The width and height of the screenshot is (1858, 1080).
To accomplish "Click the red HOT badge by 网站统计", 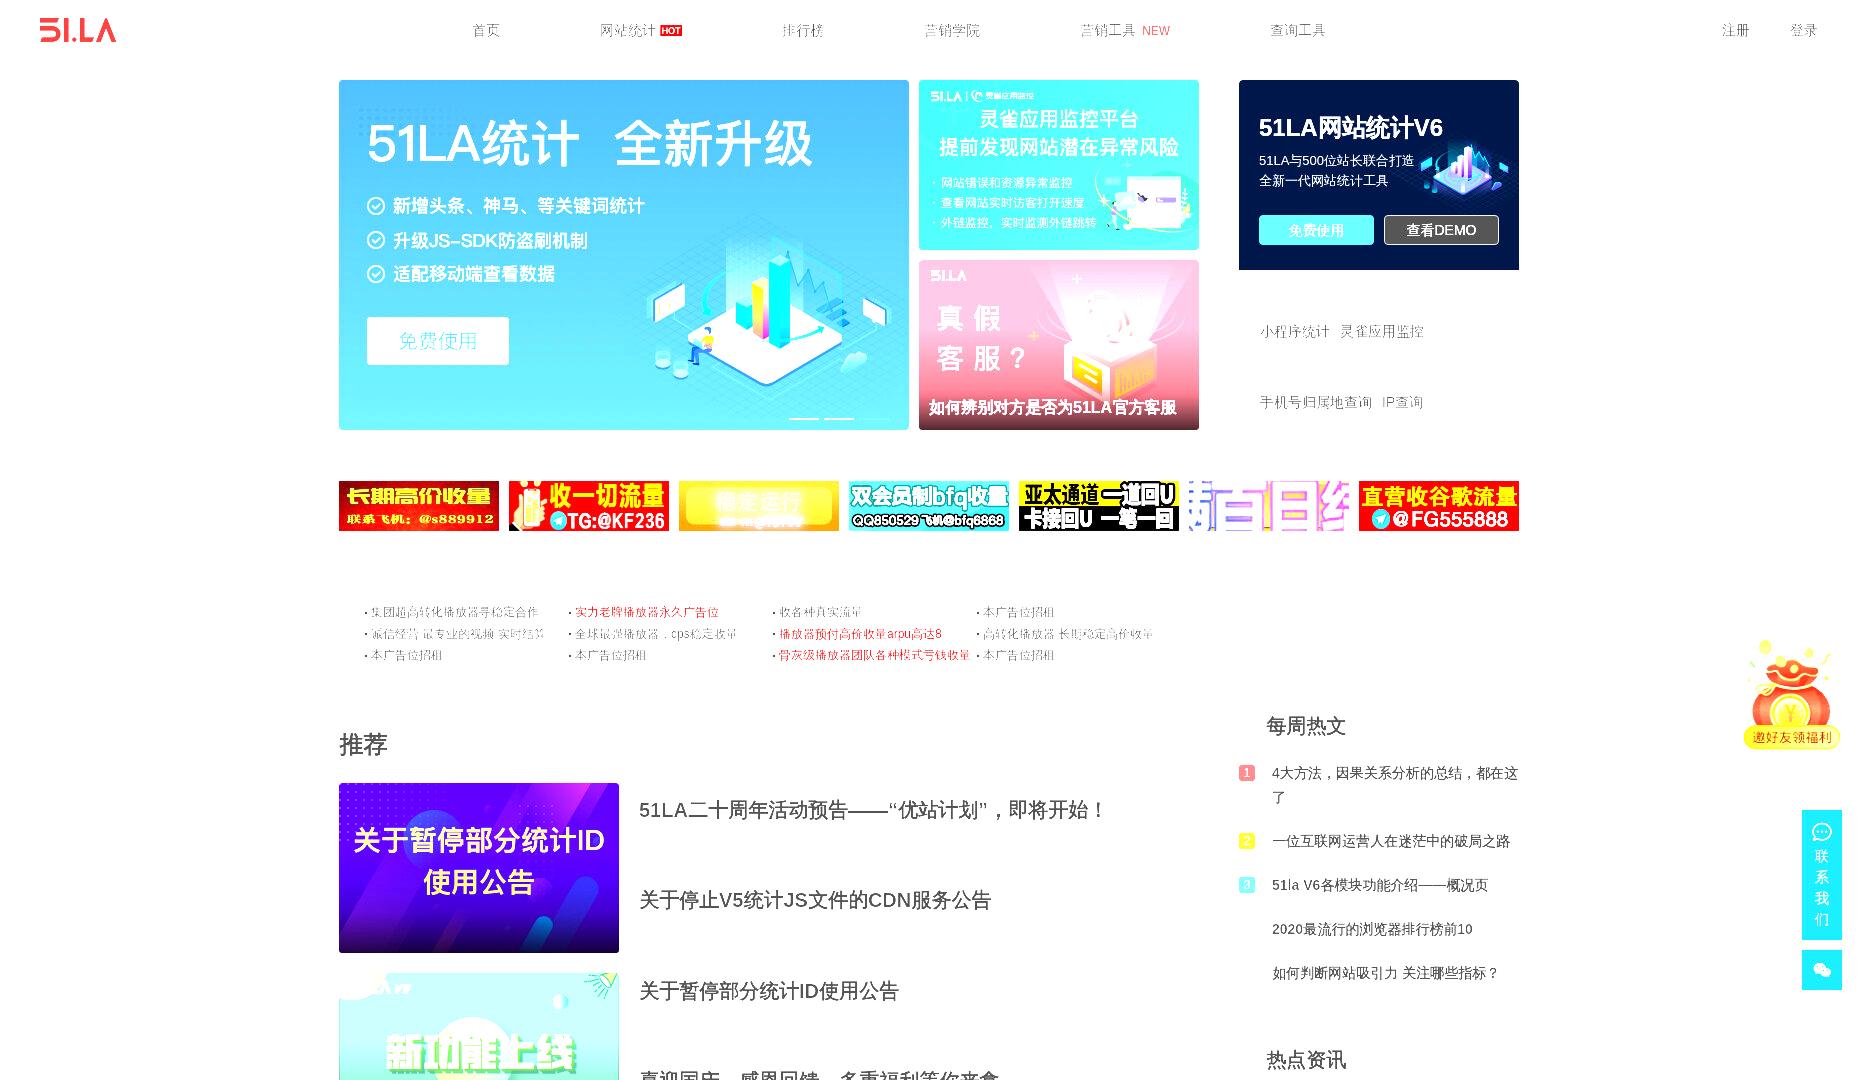I will click(671, 31).
